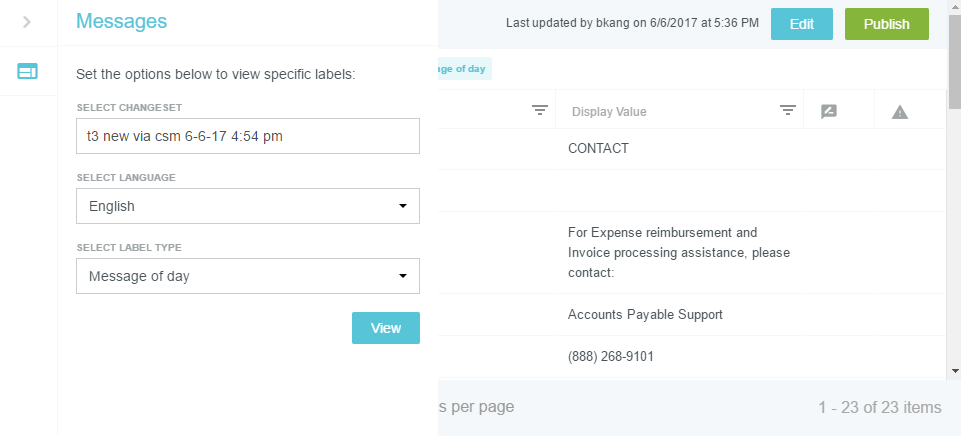Click the filter icon left of Display Value
The image size is (961, 436).
pyautogui.click(x=540, y=110)
